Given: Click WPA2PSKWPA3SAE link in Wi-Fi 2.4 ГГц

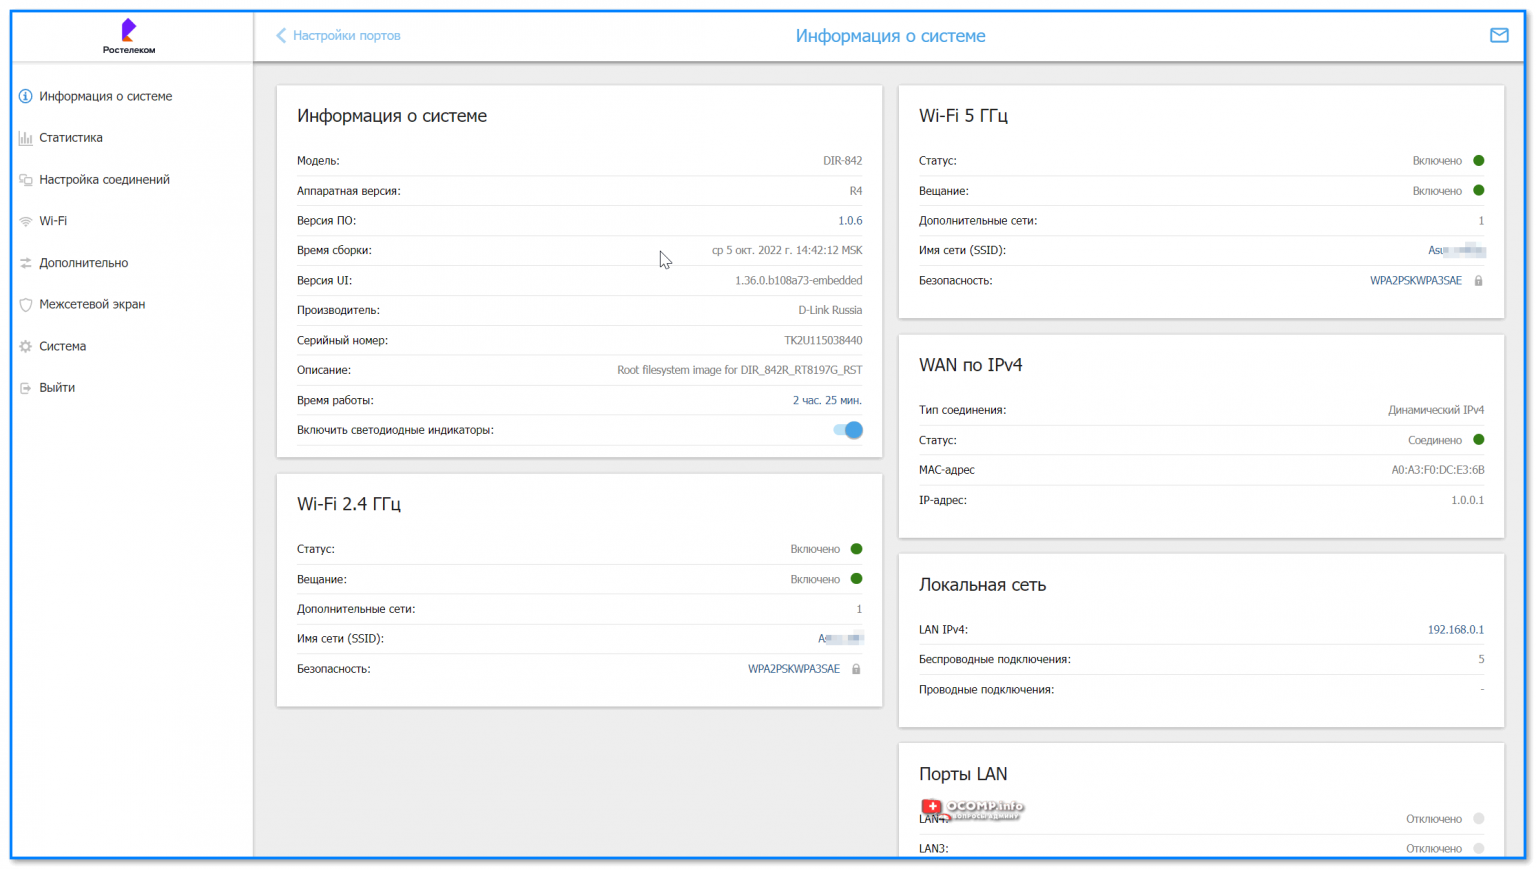Looking at the screenshot, I should pyautogui.click(x=794, y=669).
